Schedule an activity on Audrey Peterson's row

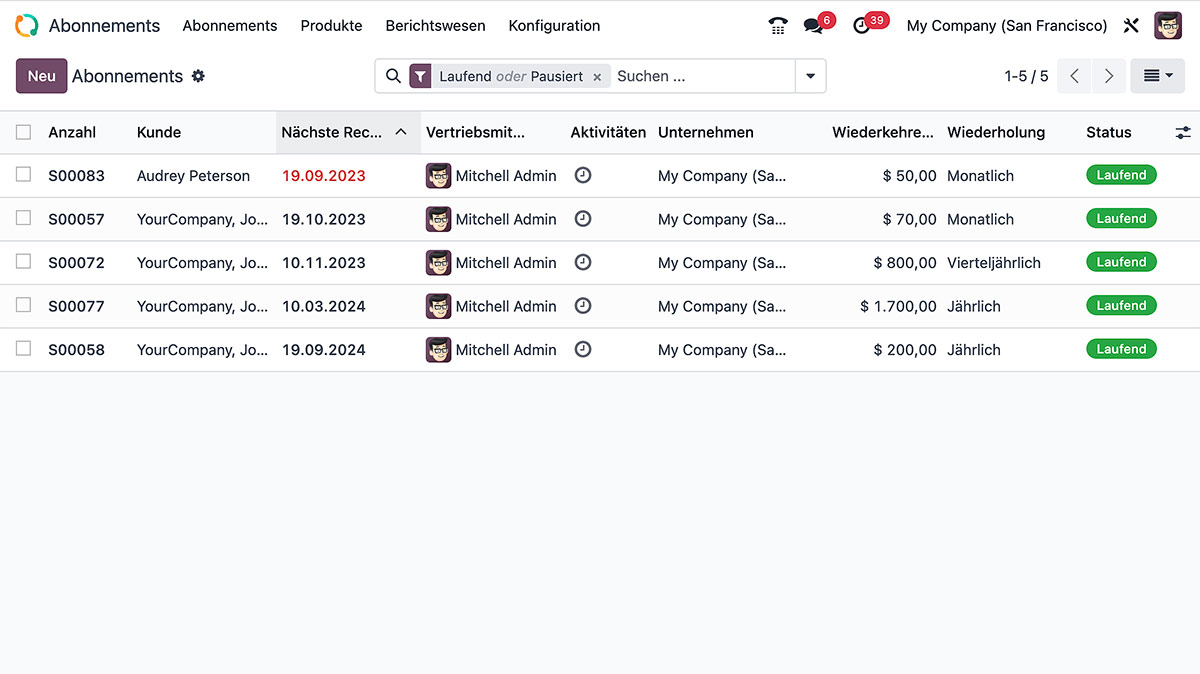(x=583, y=175)
